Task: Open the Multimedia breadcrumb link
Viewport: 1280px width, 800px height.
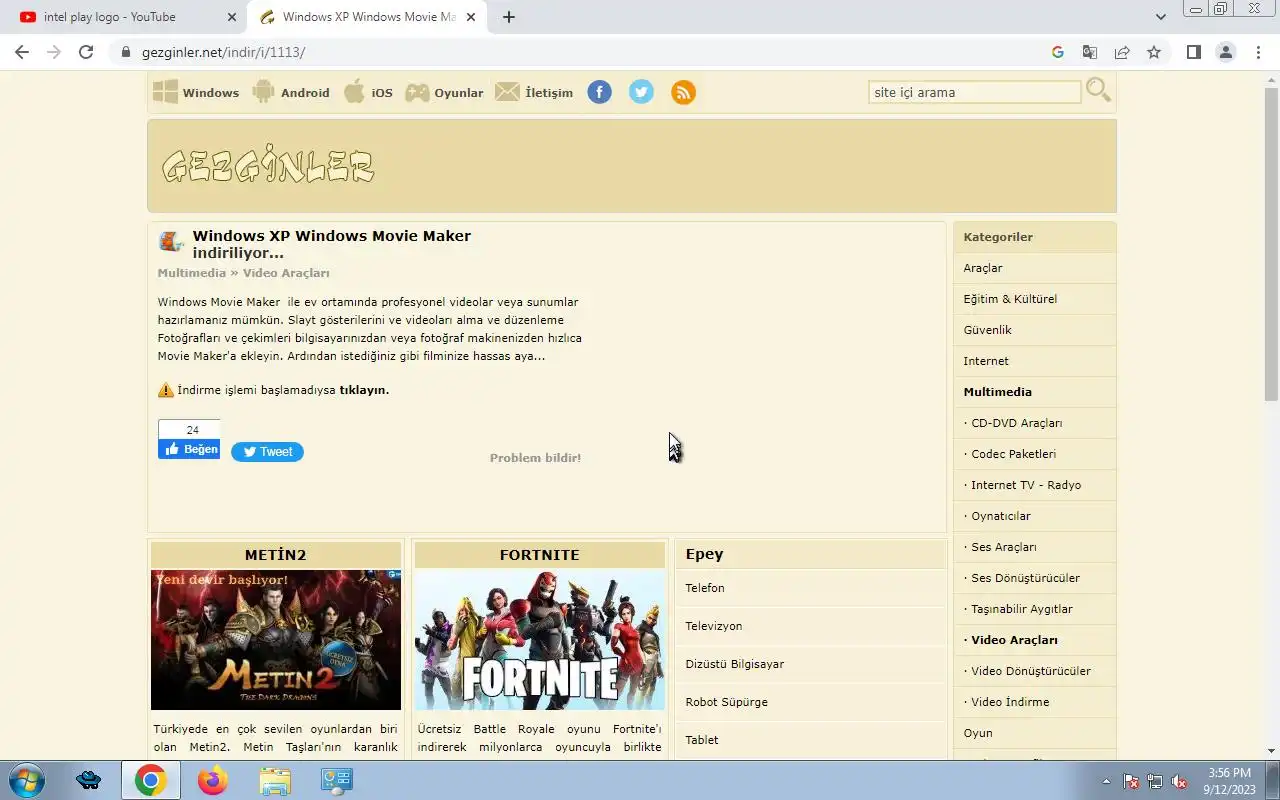Action: click(191, 273)
